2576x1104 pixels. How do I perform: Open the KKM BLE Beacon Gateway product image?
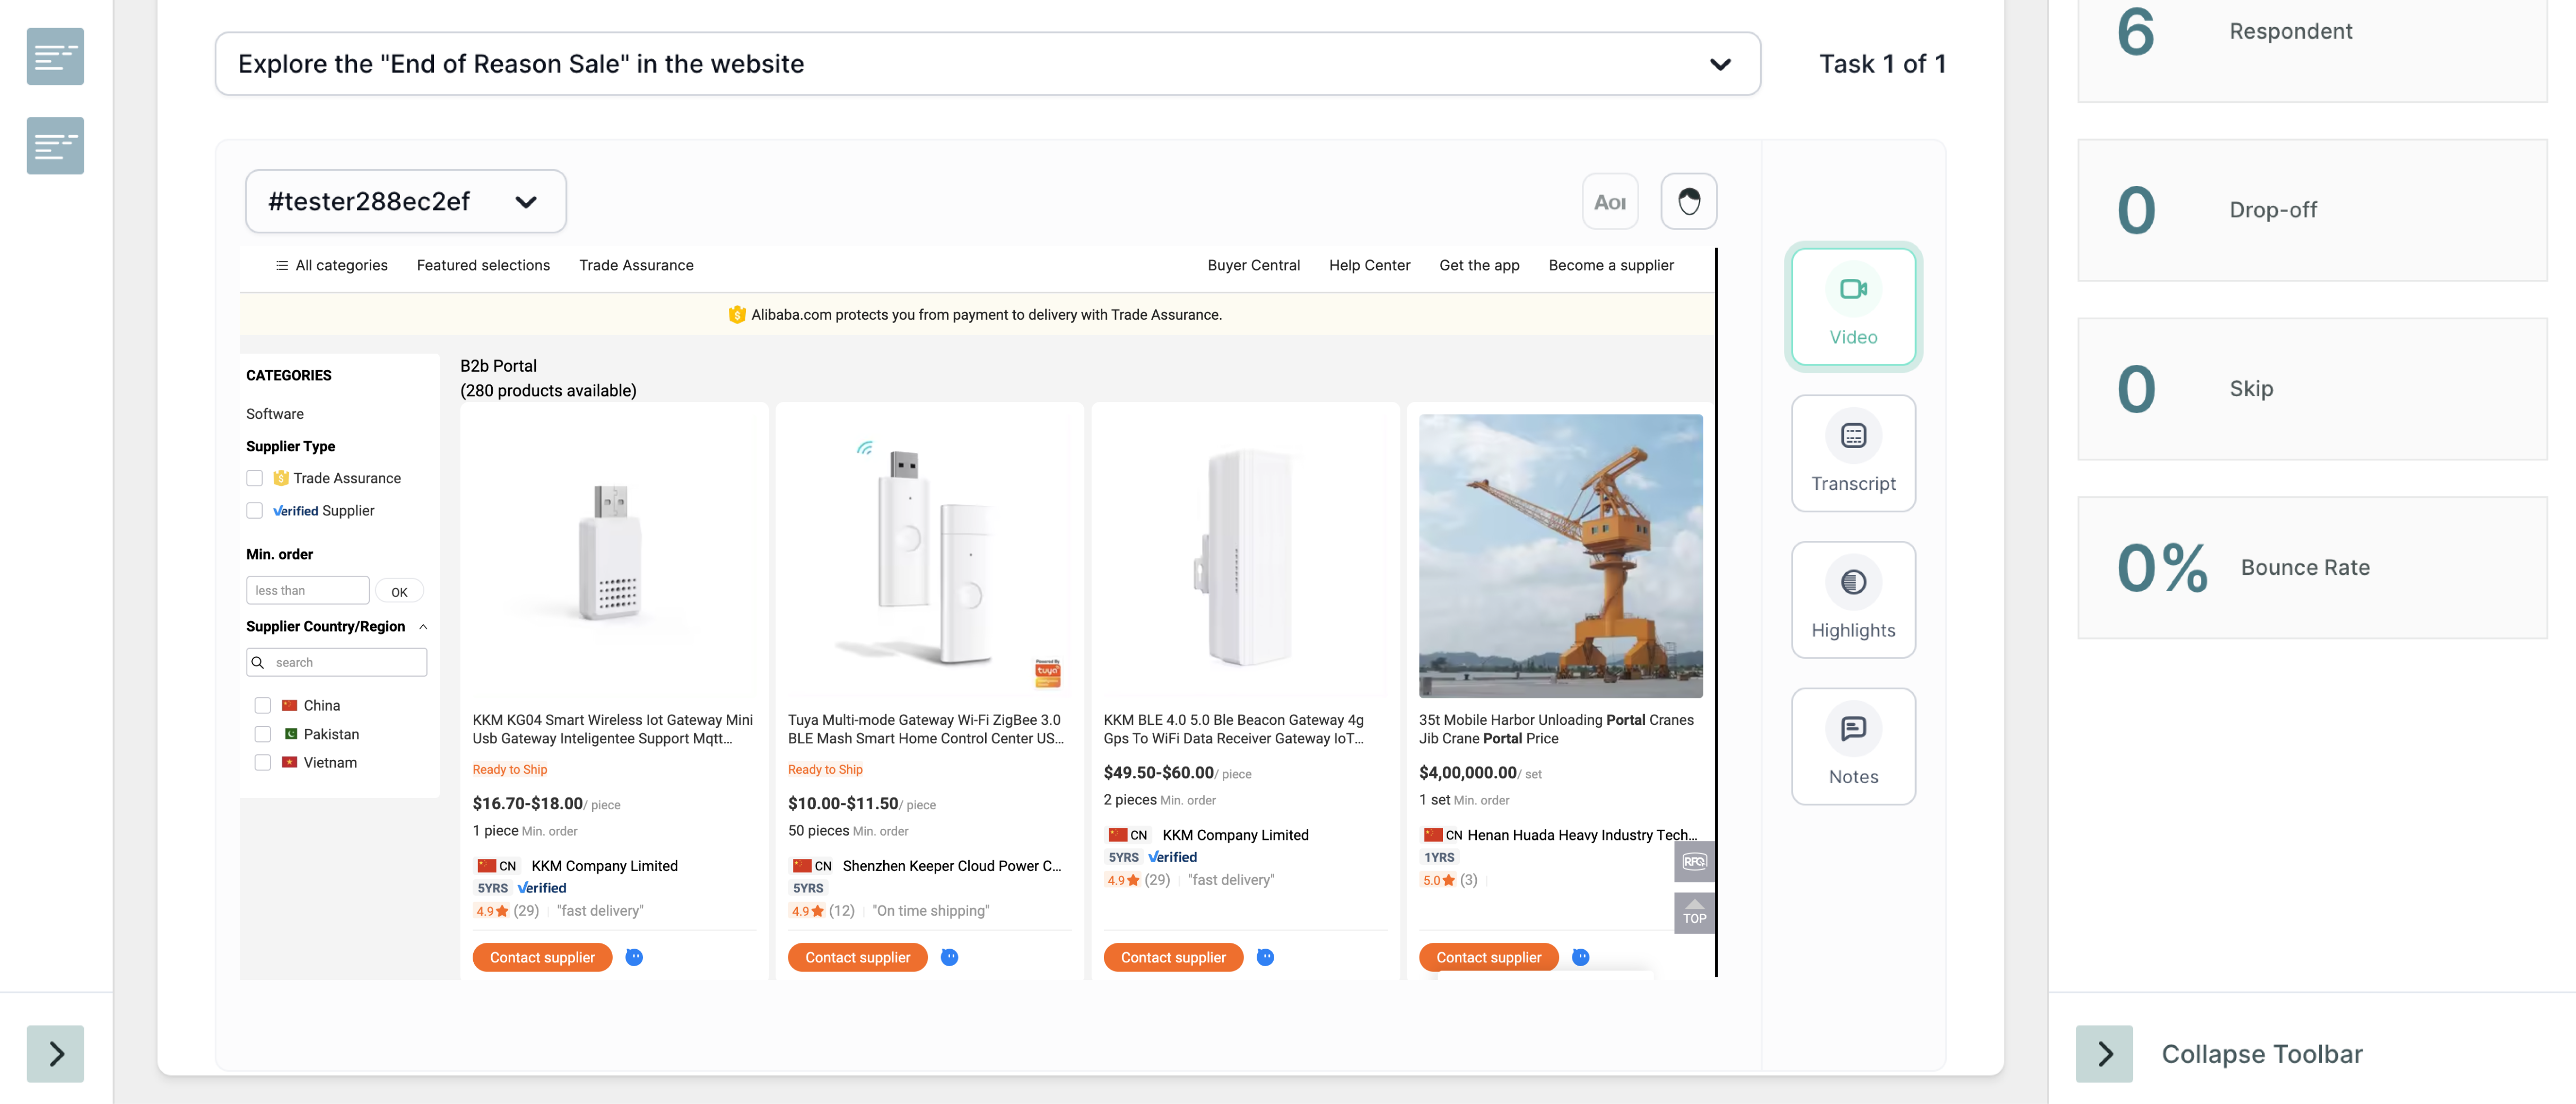pyautogui.click(x=1245, y=556)
